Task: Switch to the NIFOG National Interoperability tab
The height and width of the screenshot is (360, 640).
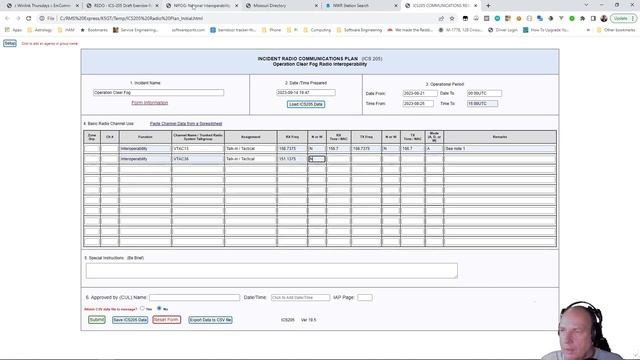Action: (x=202, y=6)
